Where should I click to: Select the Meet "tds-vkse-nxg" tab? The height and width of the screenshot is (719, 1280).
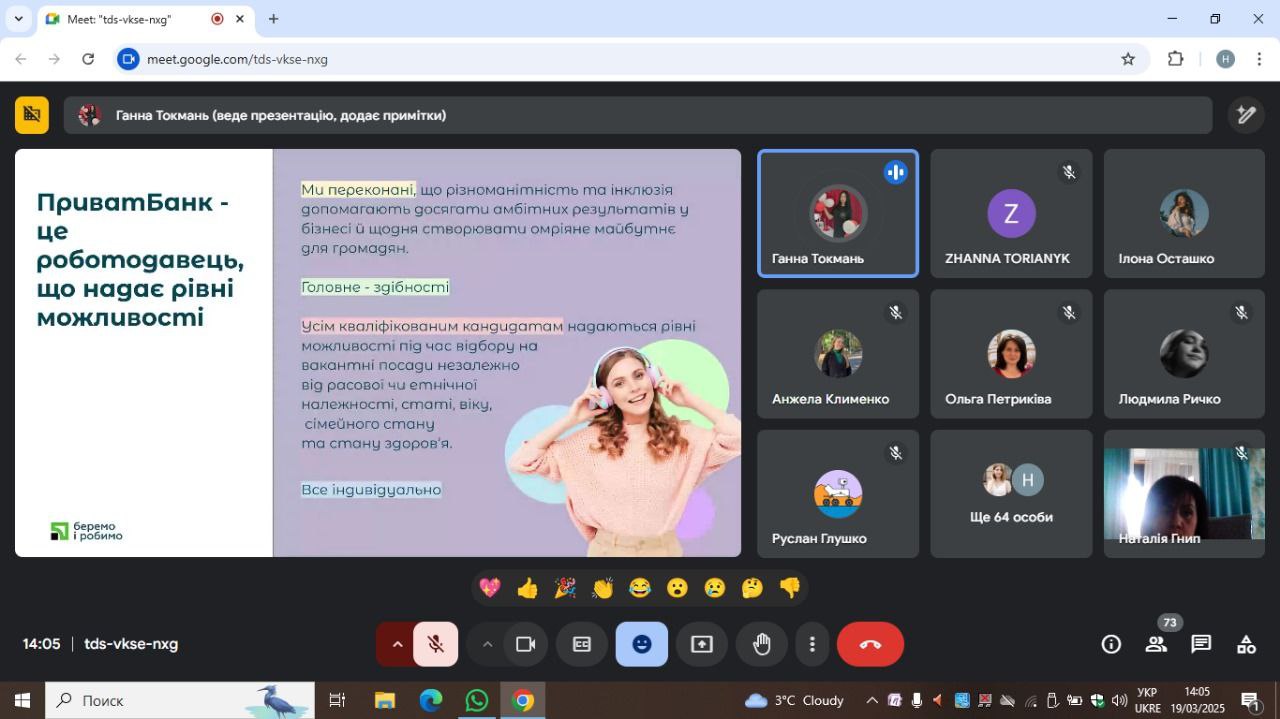point(145,19)
